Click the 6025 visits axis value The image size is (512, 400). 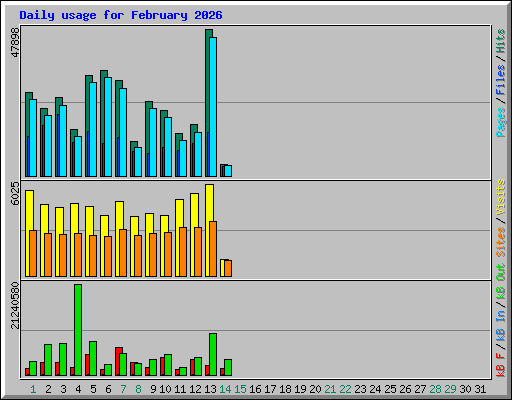pos(15,193)
